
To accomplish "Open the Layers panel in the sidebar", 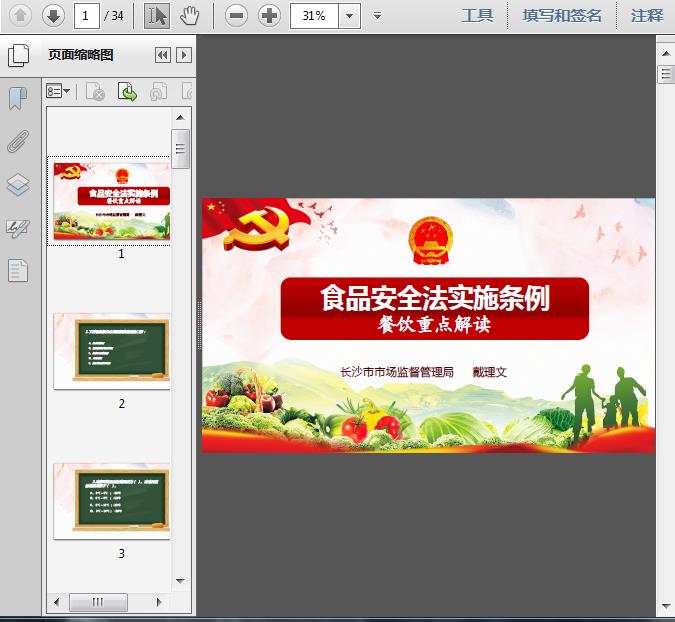I will coord(18,185).
